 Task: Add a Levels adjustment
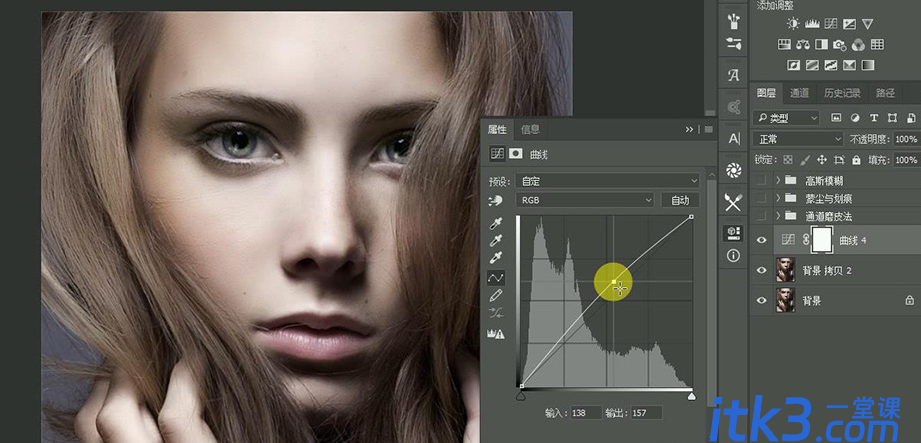(812, 24)
